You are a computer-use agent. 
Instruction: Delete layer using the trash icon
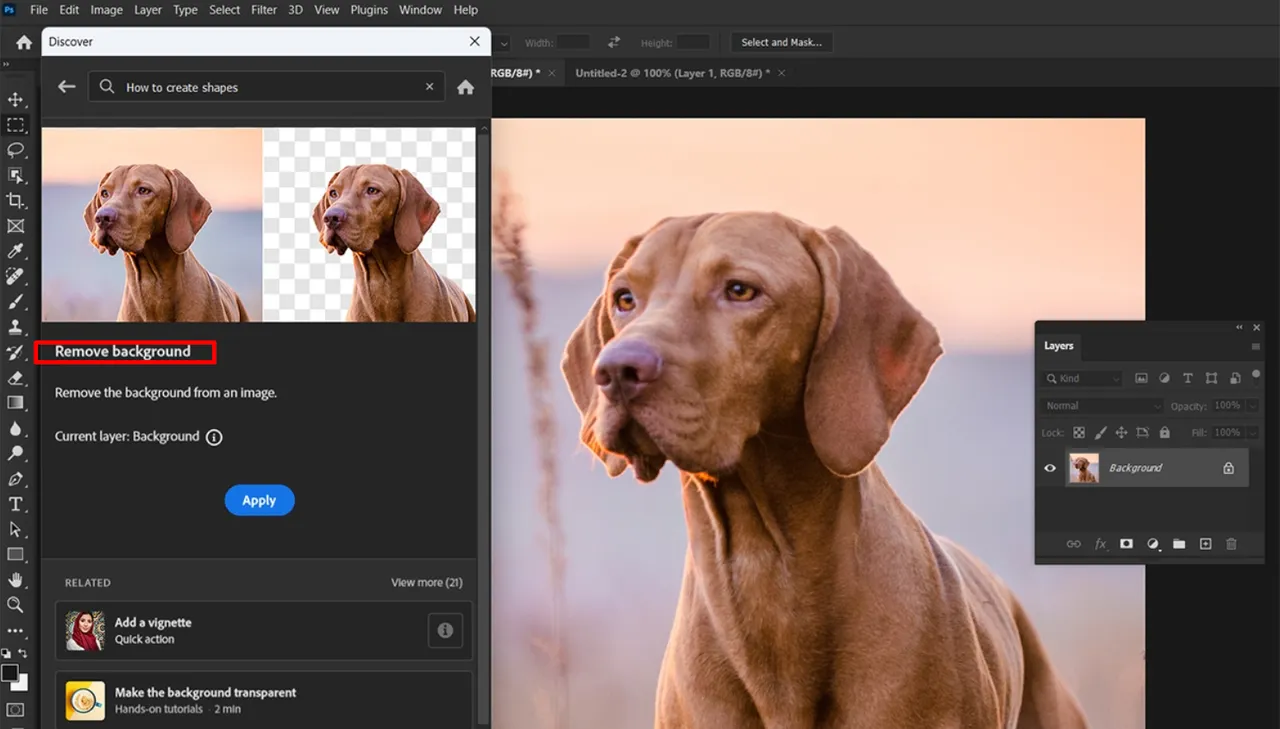tap(1231, 544)
